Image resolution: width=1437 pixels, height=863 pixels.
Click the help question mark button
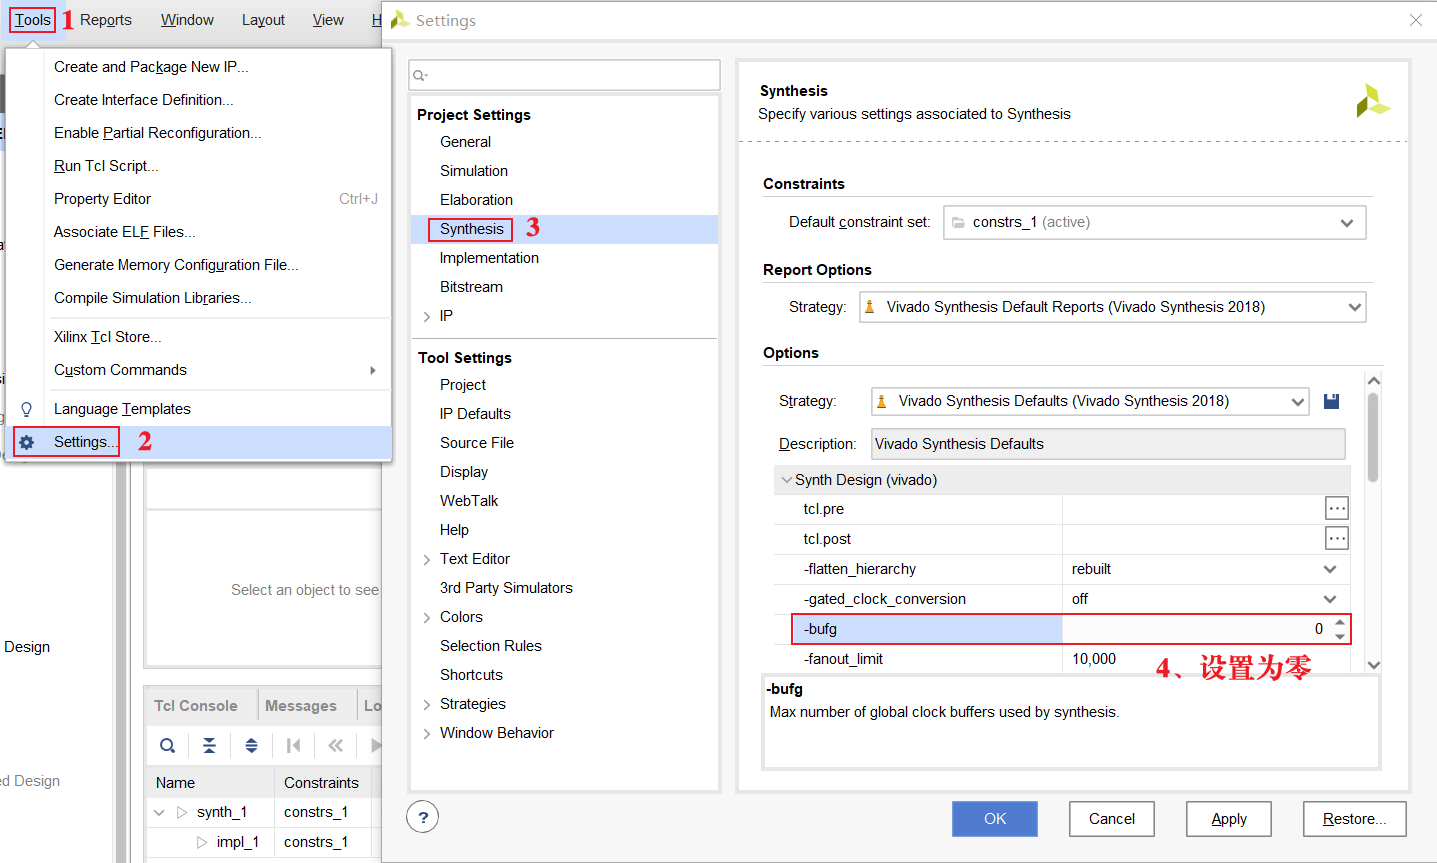[x=423, y=818]
